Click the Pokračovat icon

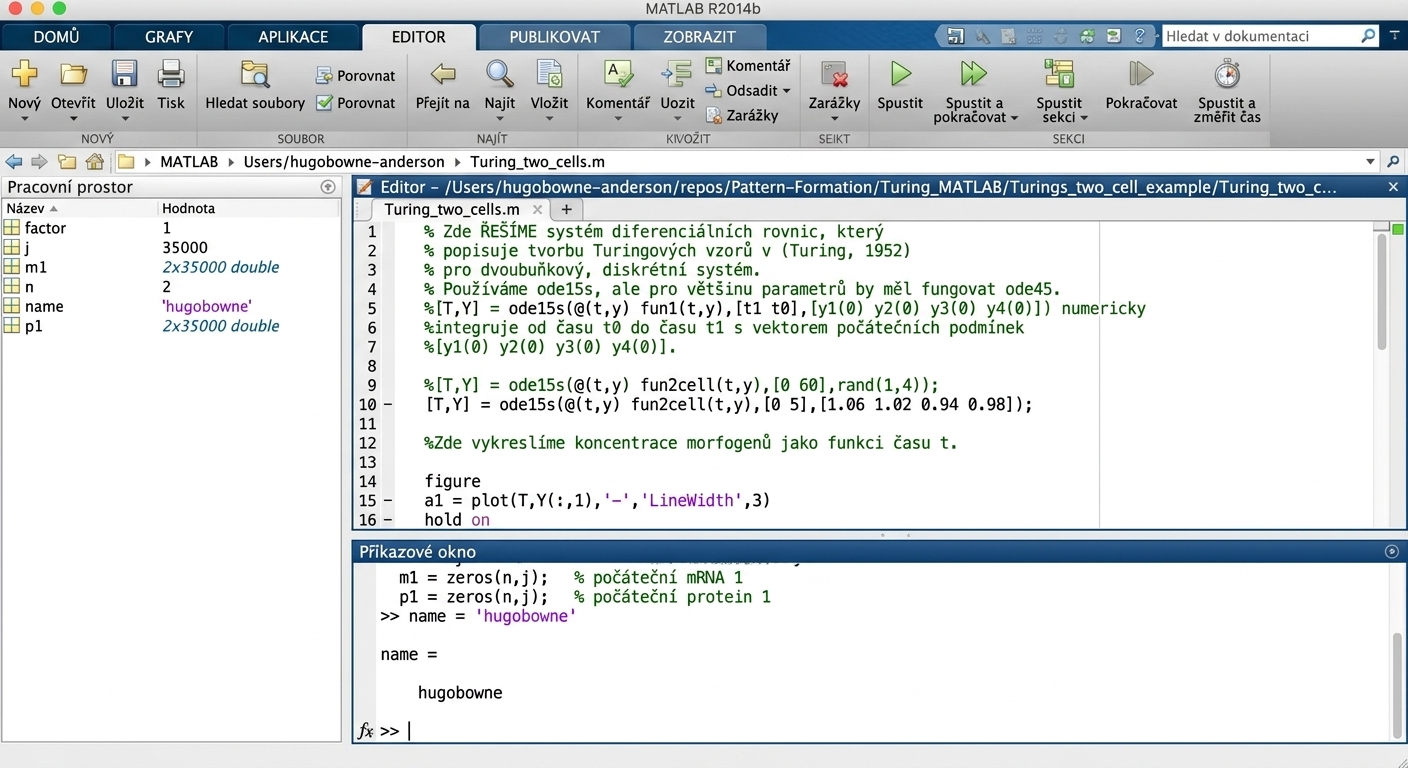(1141, 74)
